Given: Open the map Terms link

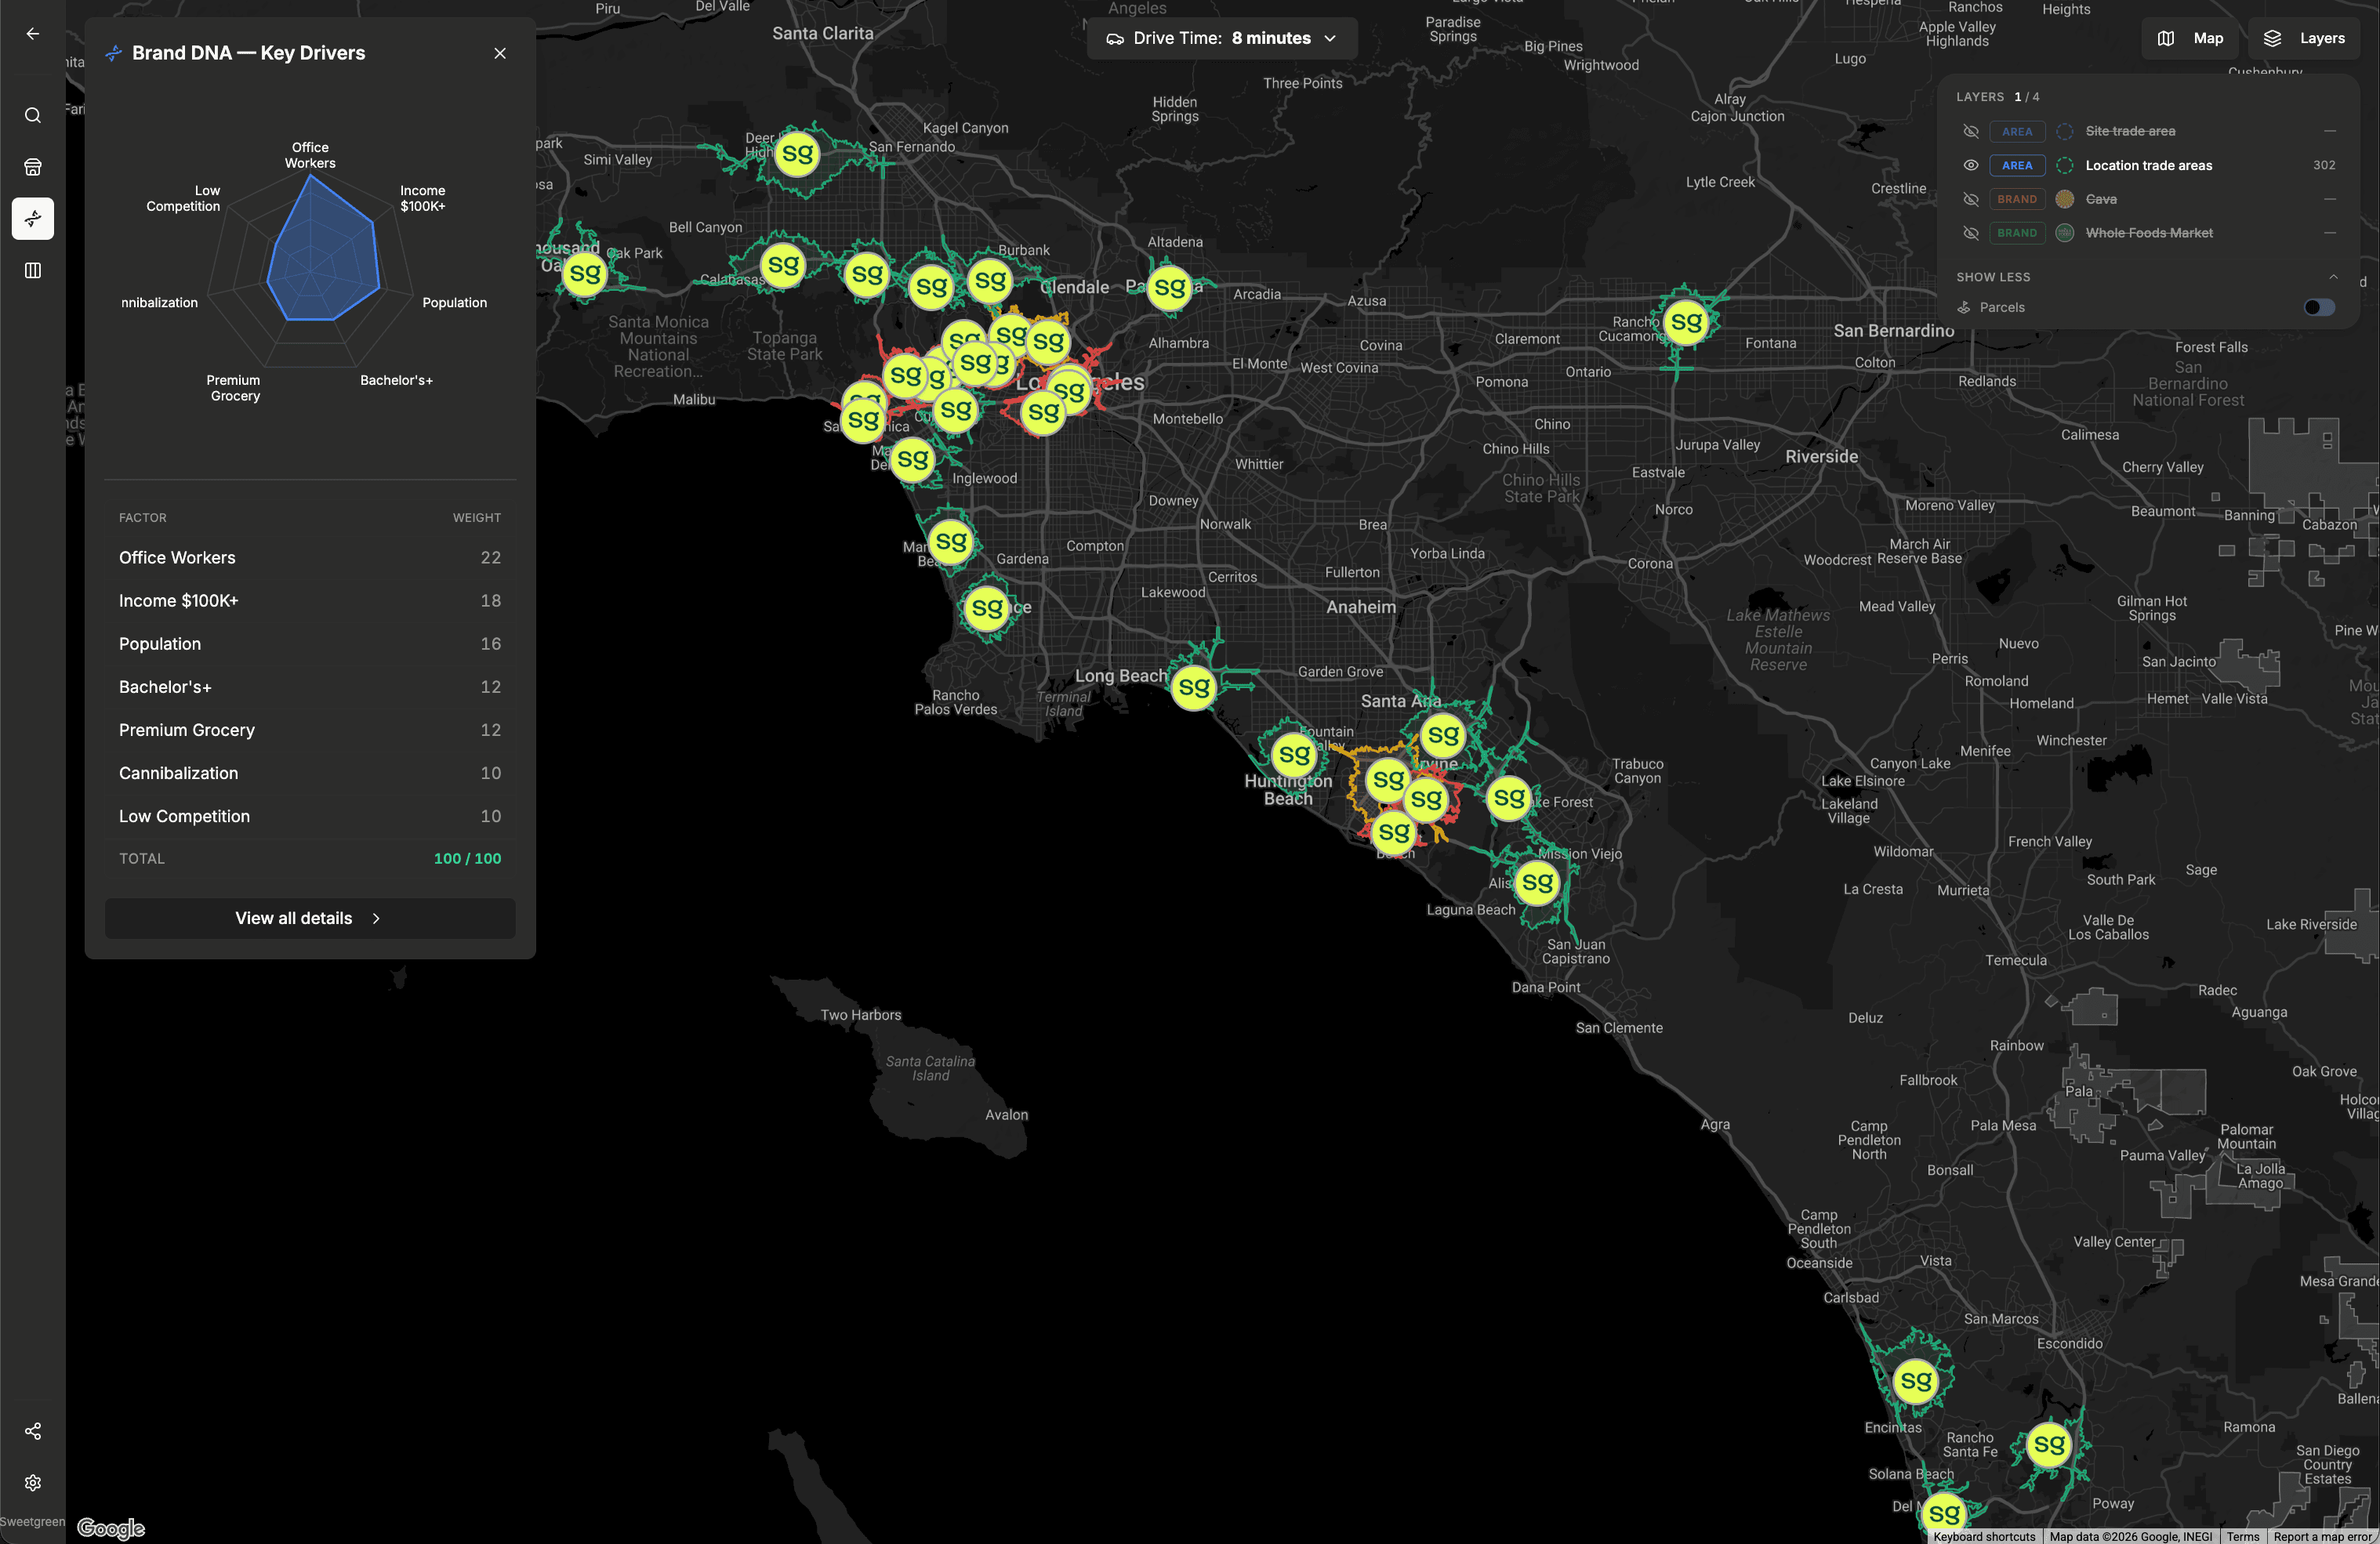Looking at the screenshot, I should click(x=2242, y=1536).
